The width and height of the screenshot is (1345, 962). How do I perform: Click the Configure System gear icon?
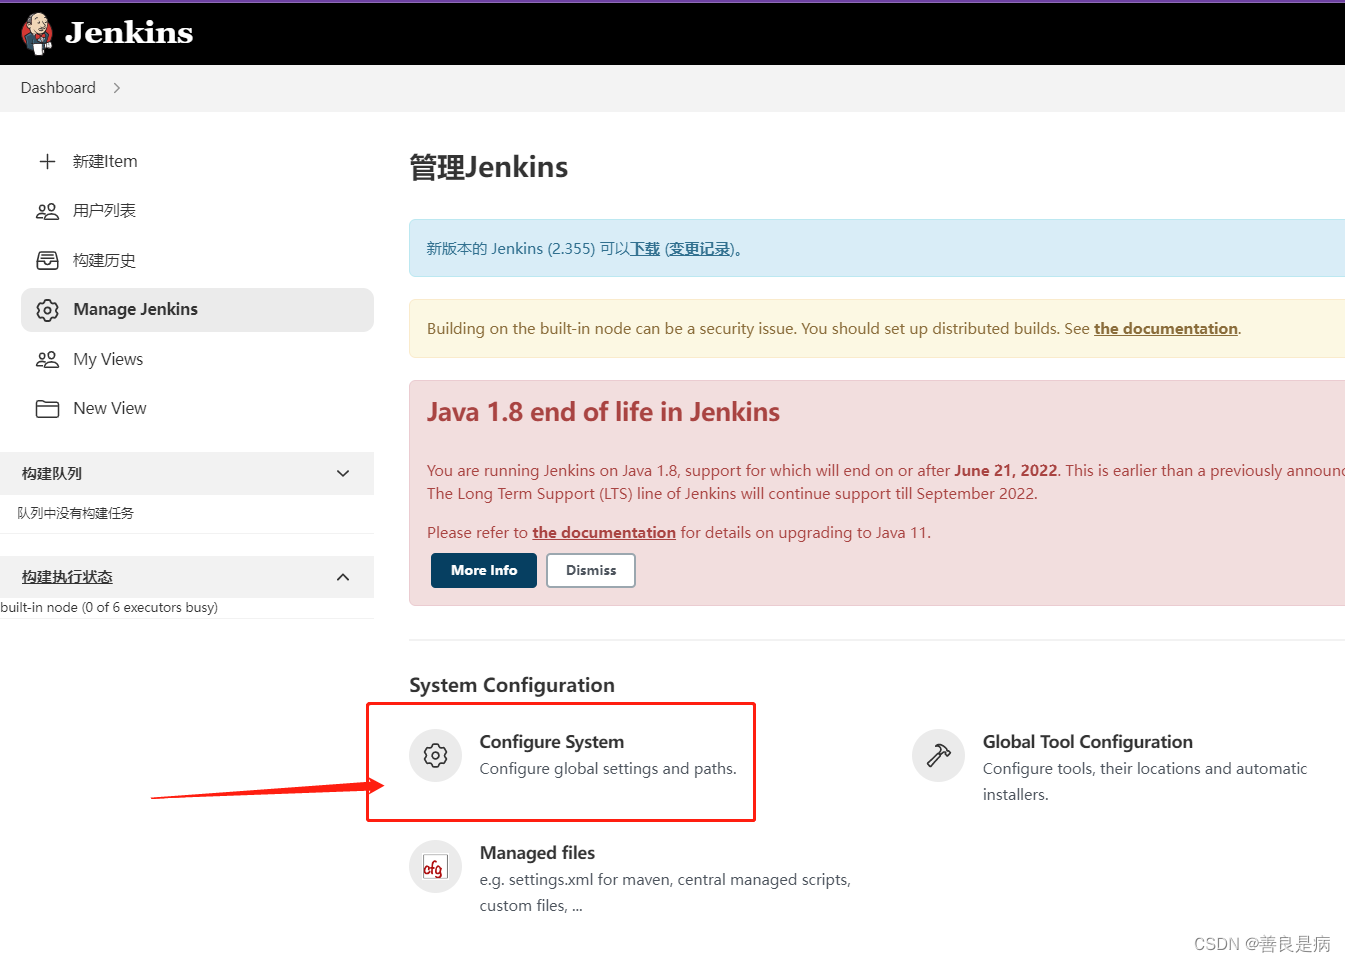pyautogui.click(x=435, y=755)
